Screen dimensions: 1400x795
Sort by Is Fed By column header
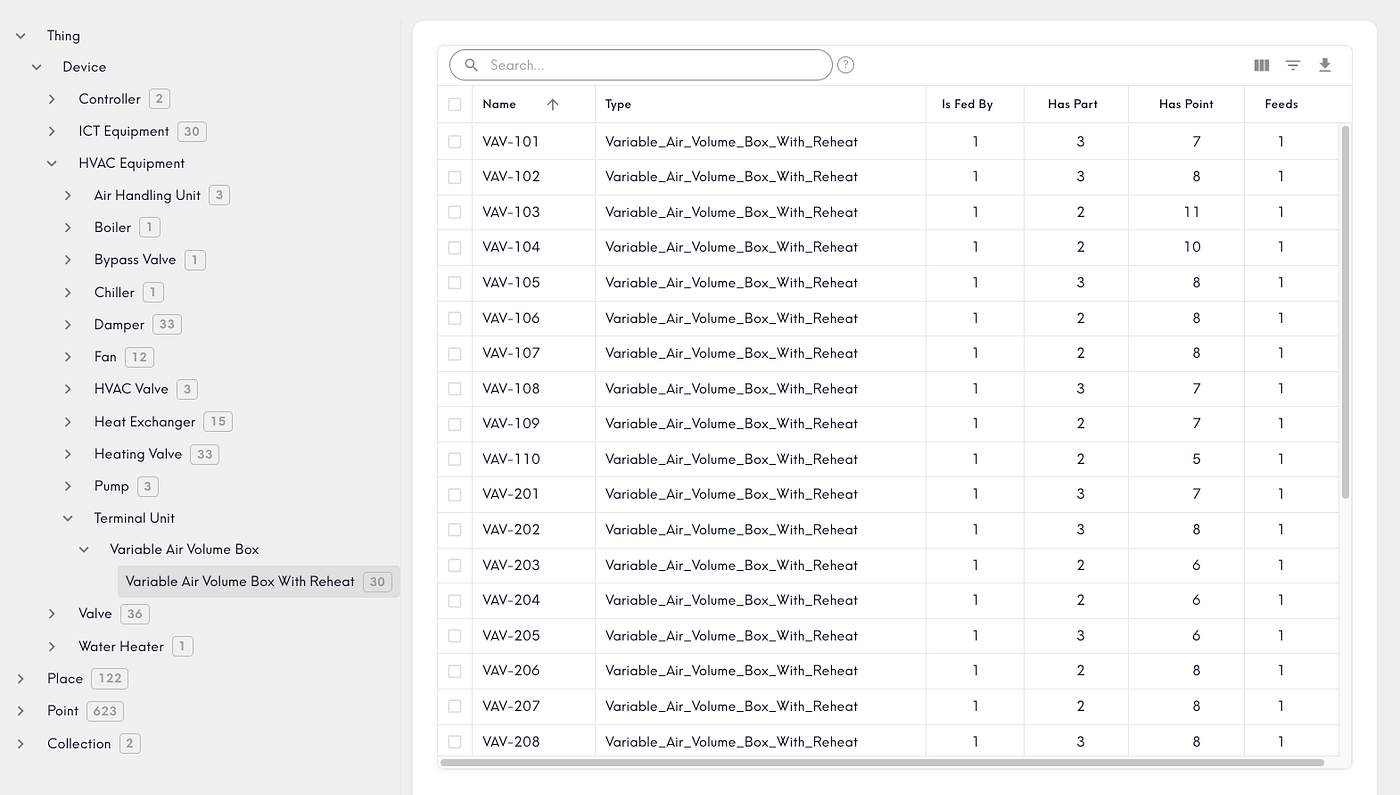coord(967,104)
